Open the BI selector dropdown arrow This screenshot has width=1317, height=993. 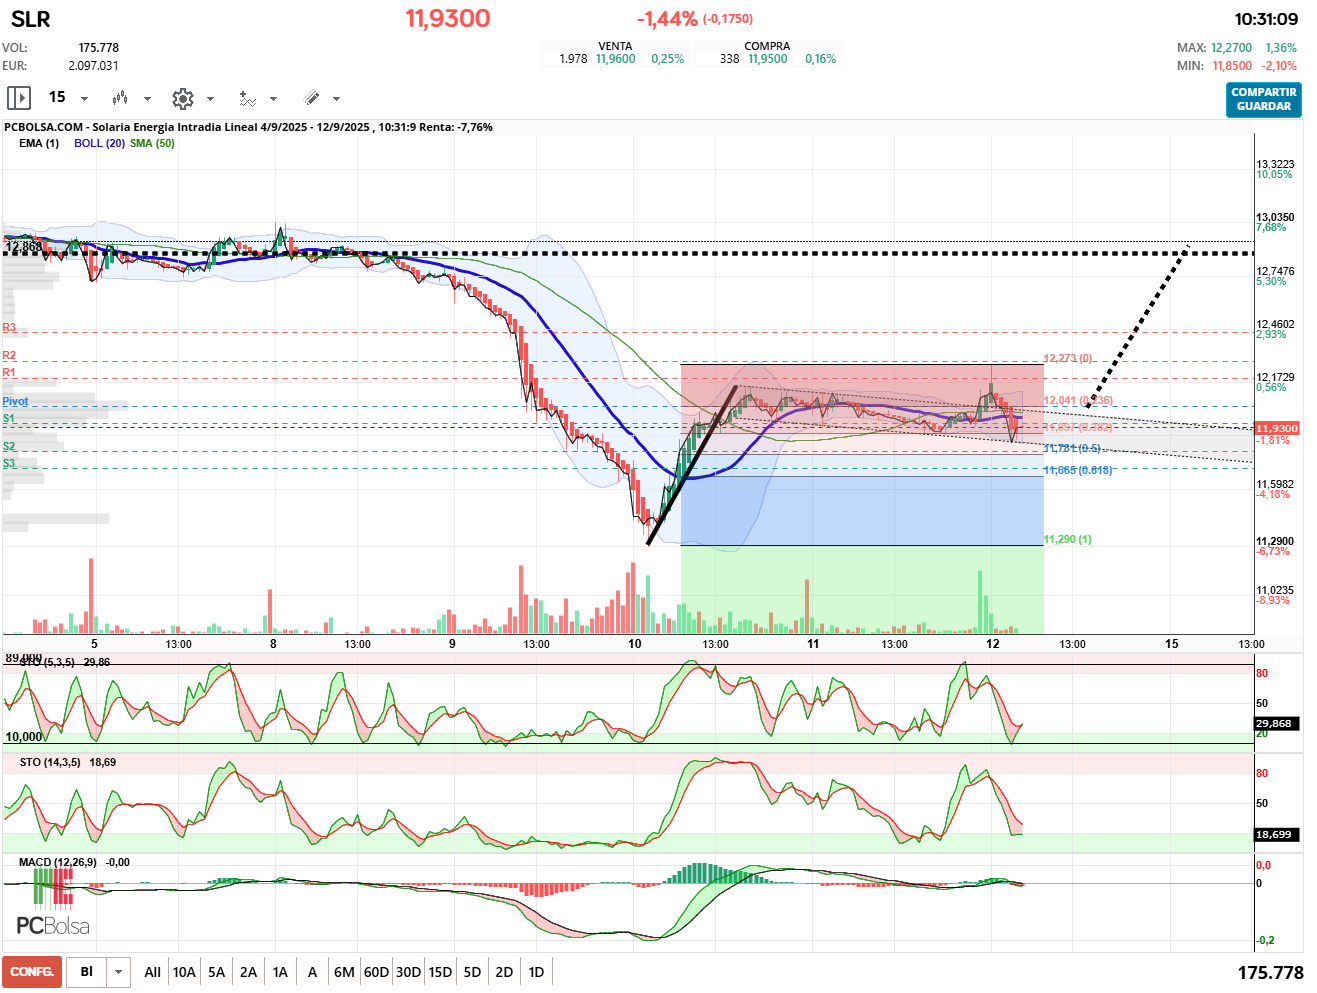click(x=119, y=972)
